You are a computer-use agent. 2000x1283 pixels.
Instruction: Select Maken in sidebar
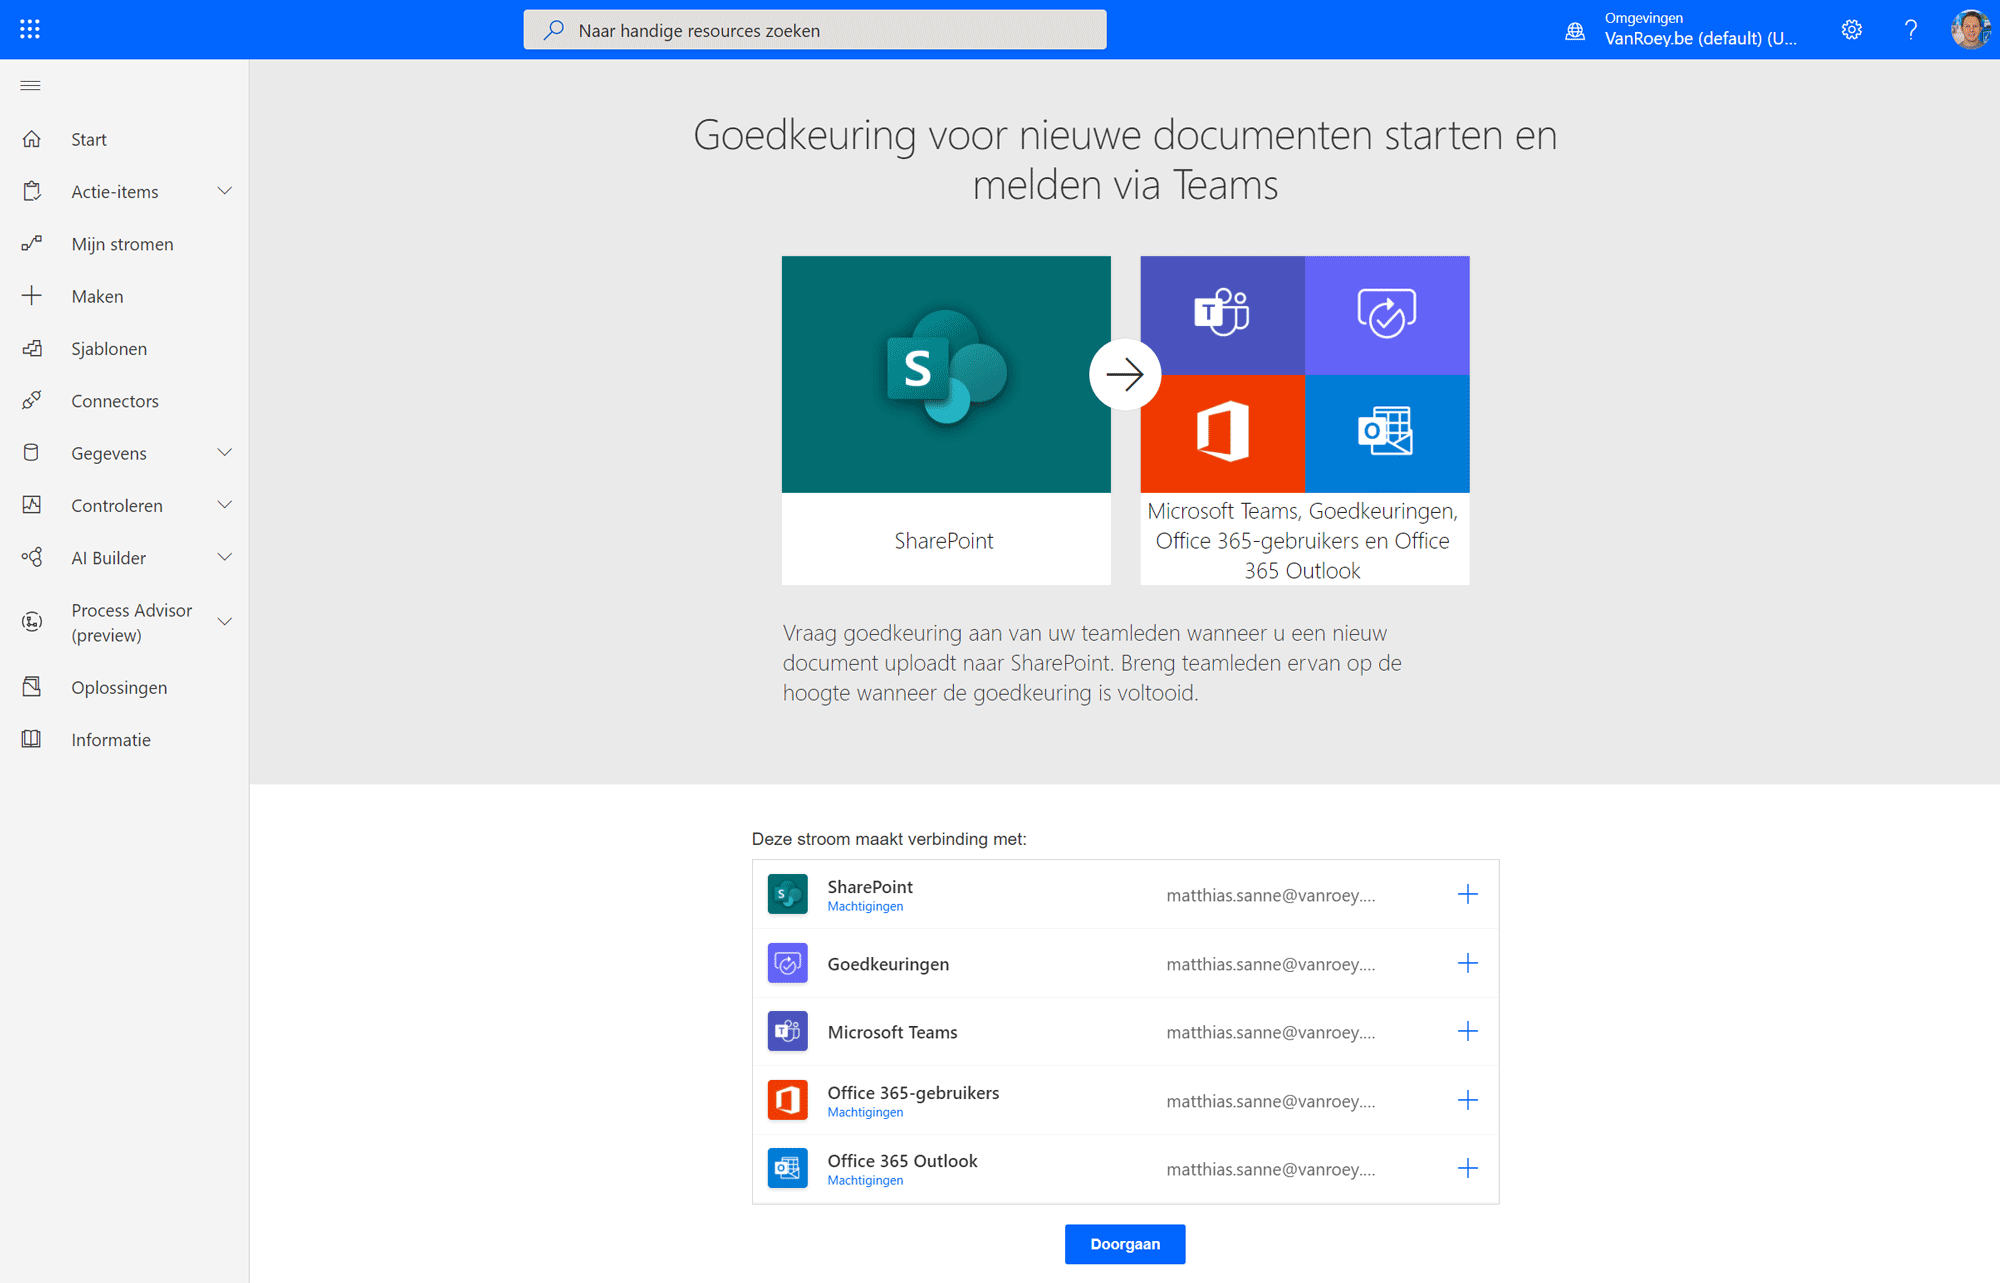[97, 296]
